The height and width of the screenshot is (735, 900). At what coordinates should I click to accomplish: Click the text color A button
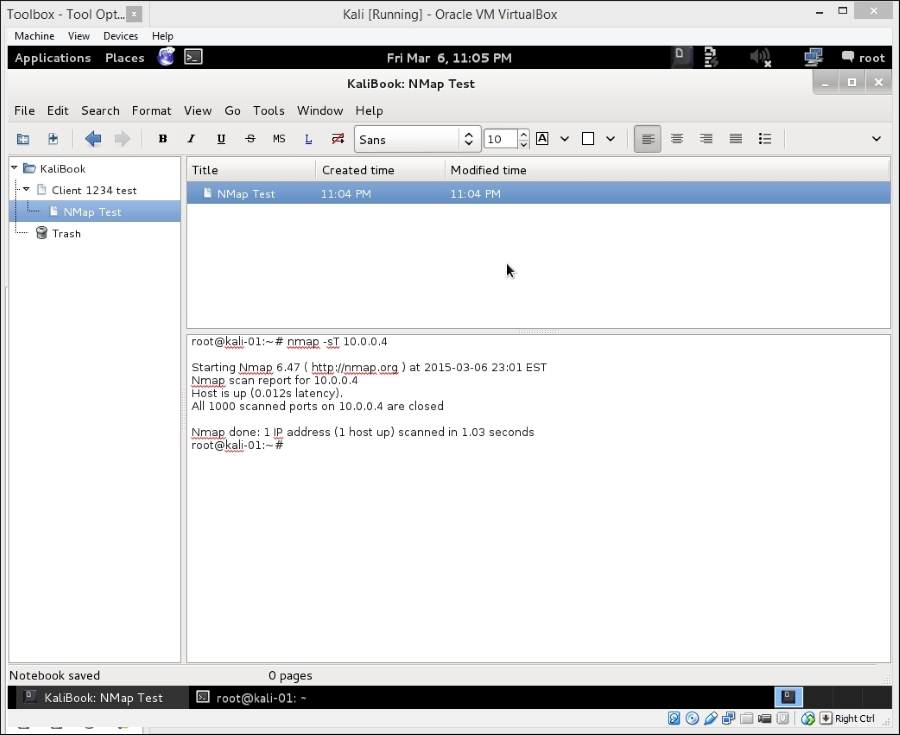(x=542, y=139)
